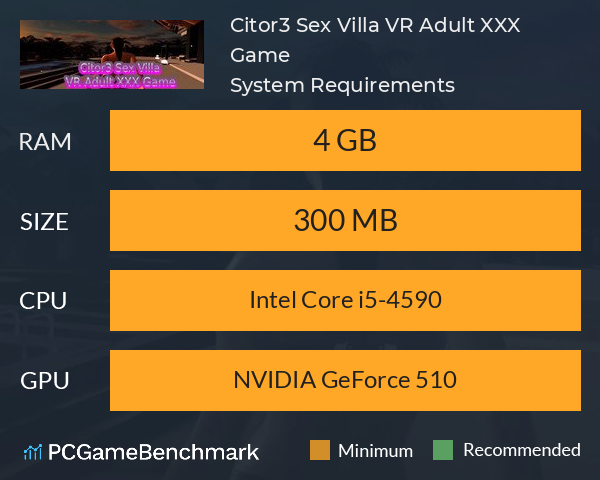Click the orange Minimum legend swatch
Viewport: 600px width, 480px height.
pyautogui.click(x=320, y=450)
